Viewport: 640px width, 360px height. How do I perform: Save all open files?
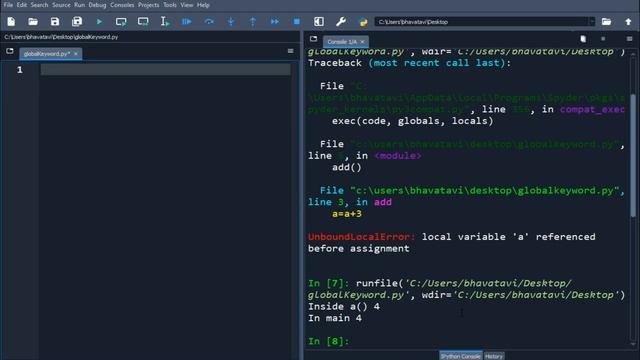pyautogui.click(x=77, y=22)
